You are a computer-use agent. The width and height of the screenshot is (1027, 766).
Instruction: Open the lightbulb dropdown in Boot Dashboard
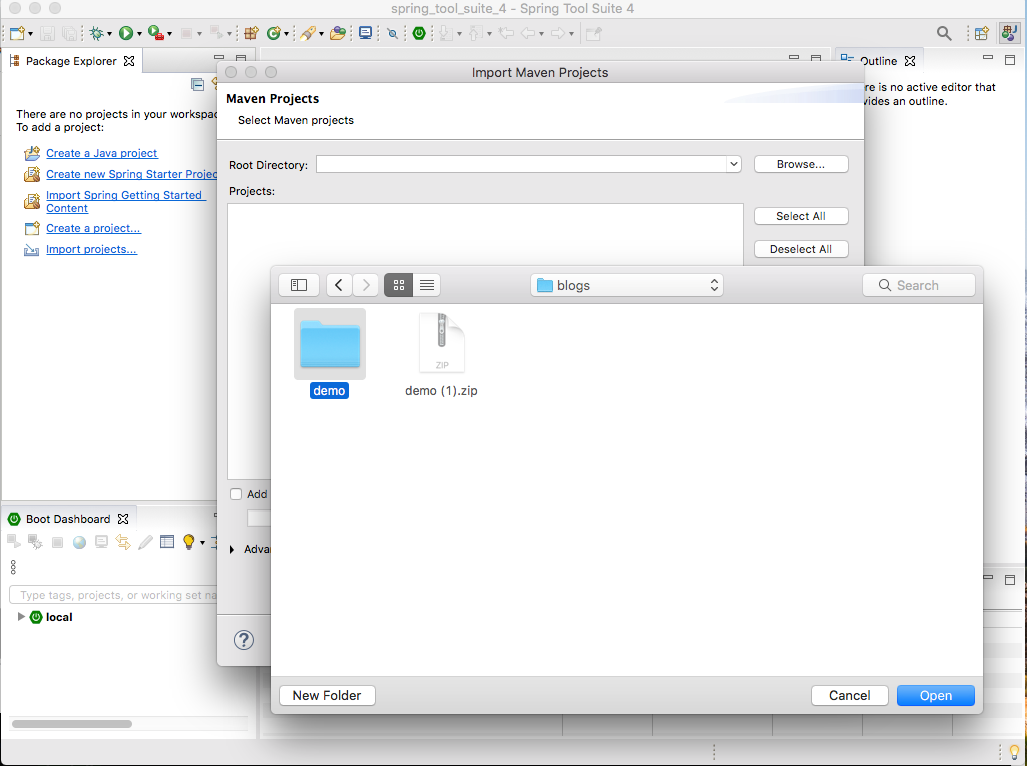(202, 542)
